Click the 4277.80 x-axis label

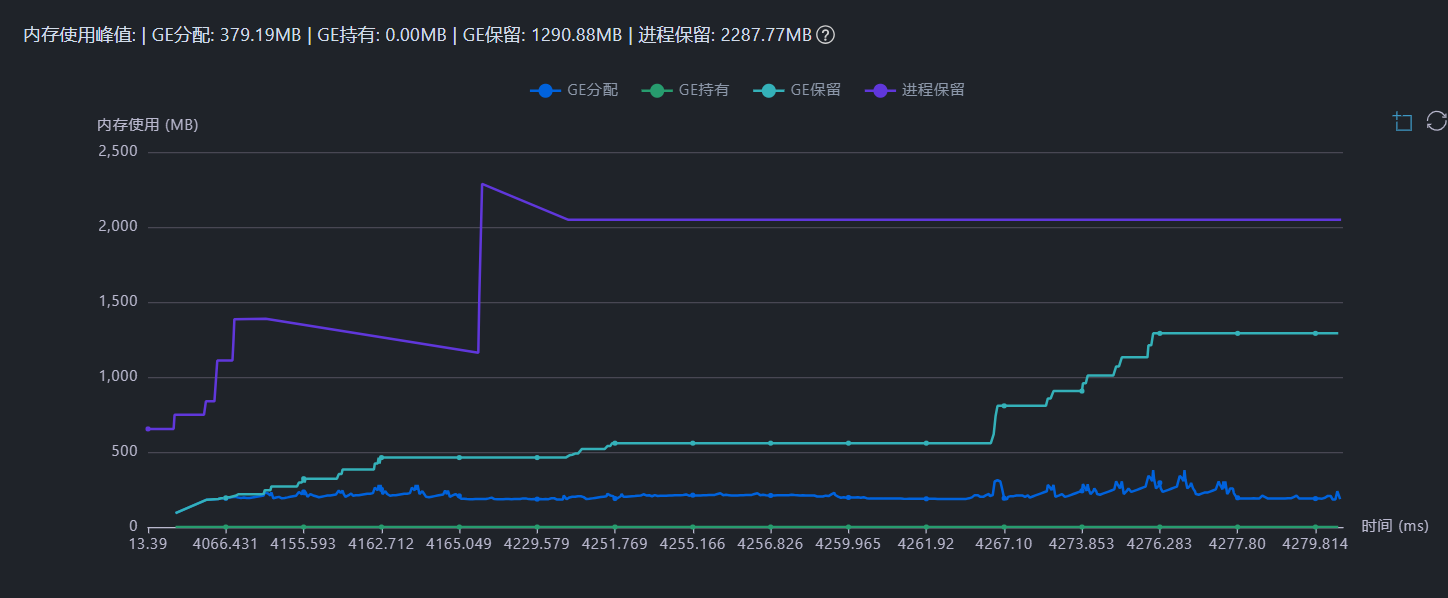(1237, 544)
